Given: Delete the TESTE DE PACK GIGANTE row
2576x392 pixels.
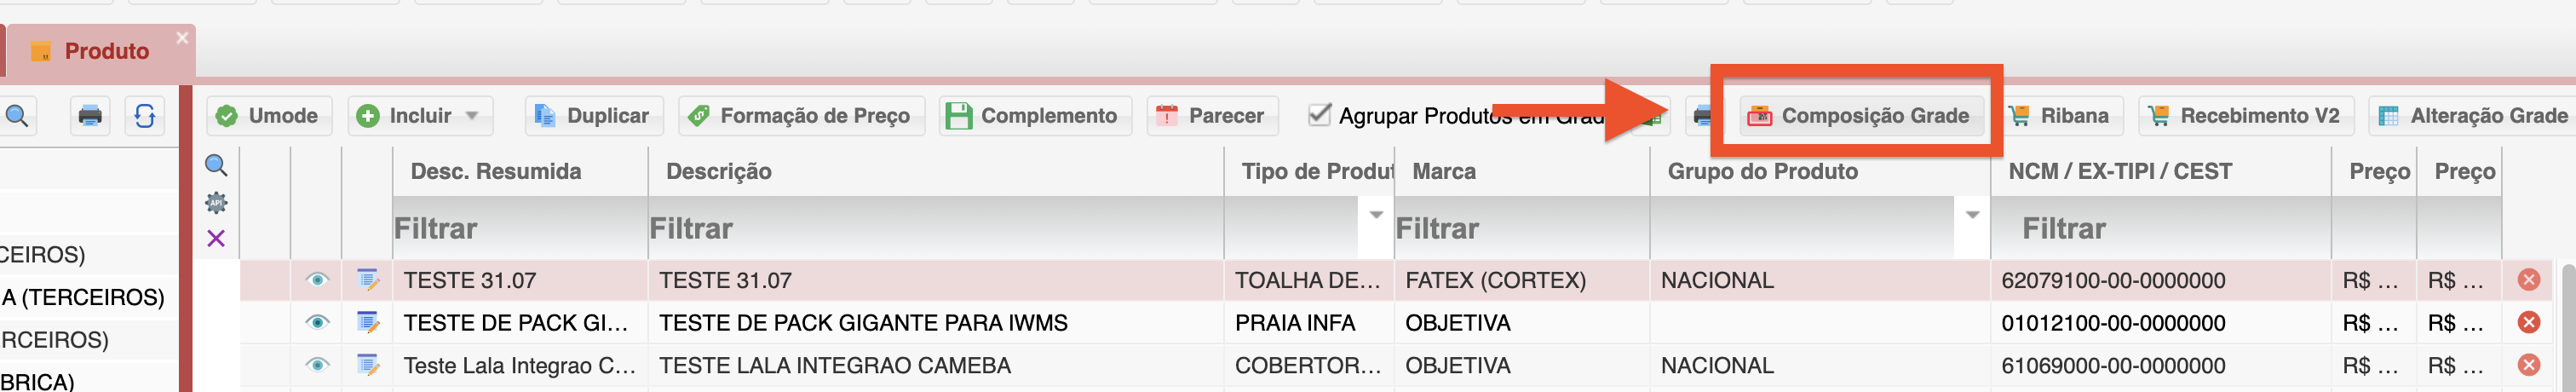Looking at the screenshot, I should pos(2529,322).
